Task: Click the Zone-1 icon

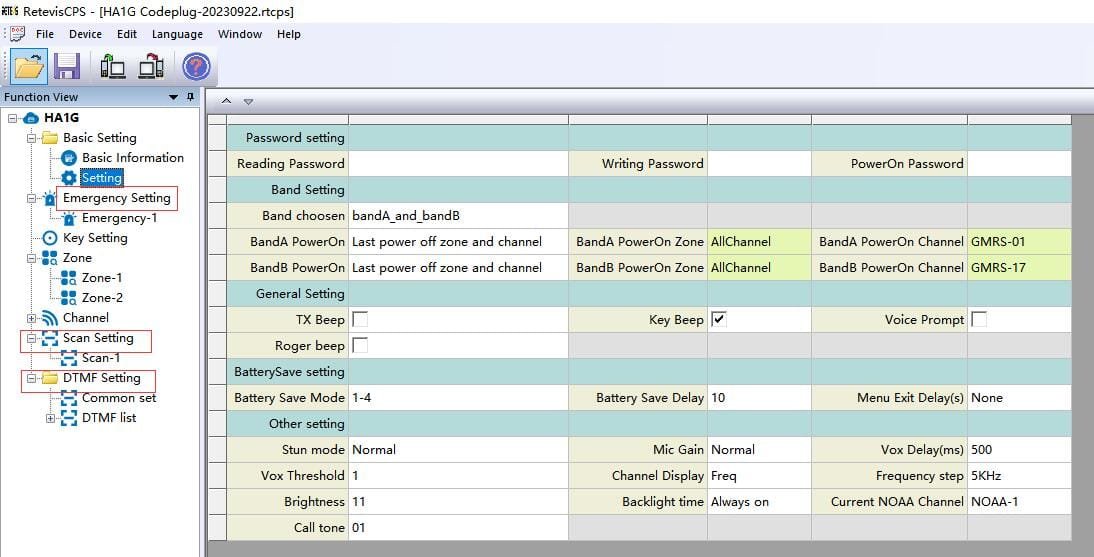Action: pyautogui.click(x=68, y=278)
